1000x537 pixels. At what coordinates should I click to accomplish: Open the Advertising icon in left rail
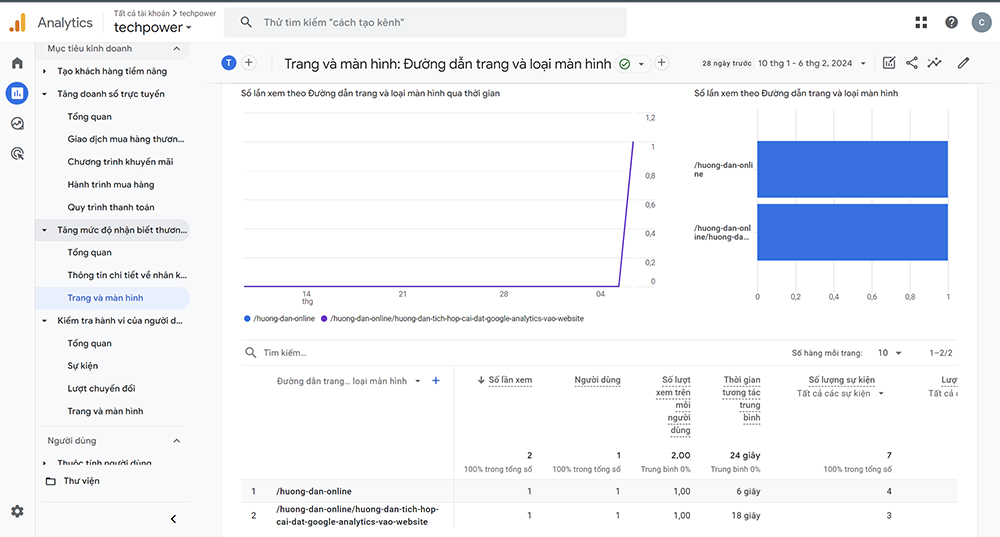coord(17,154)
